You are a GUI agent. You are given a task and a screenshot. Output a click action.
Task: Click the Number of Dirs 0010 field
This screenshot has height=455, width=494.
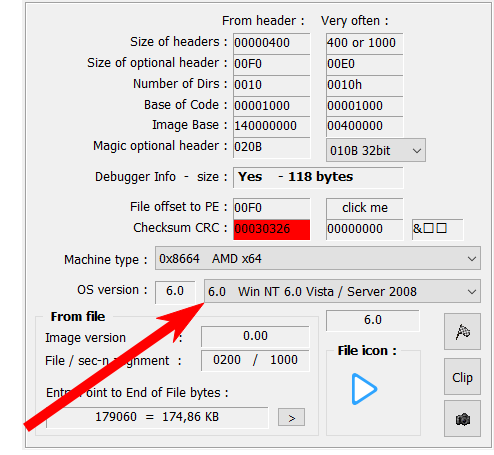(x=272, y=85)
